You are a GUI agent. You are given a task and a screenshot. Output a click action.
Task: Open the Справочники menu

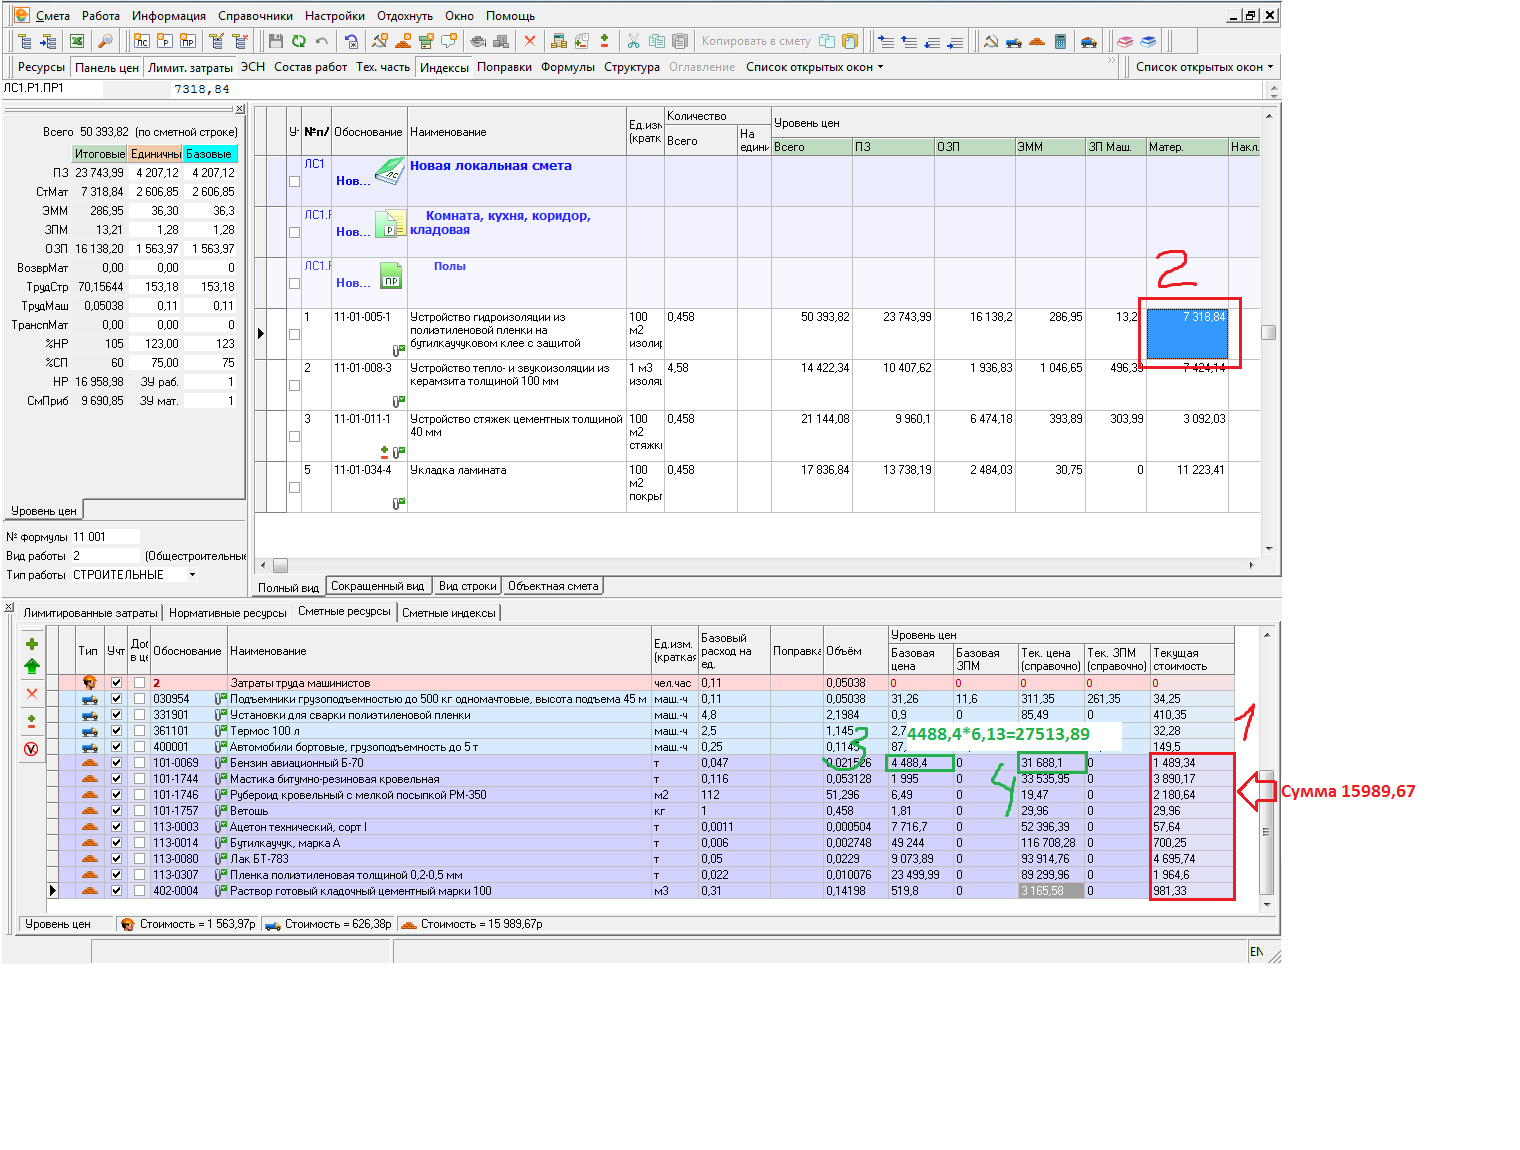click(255, 16)
